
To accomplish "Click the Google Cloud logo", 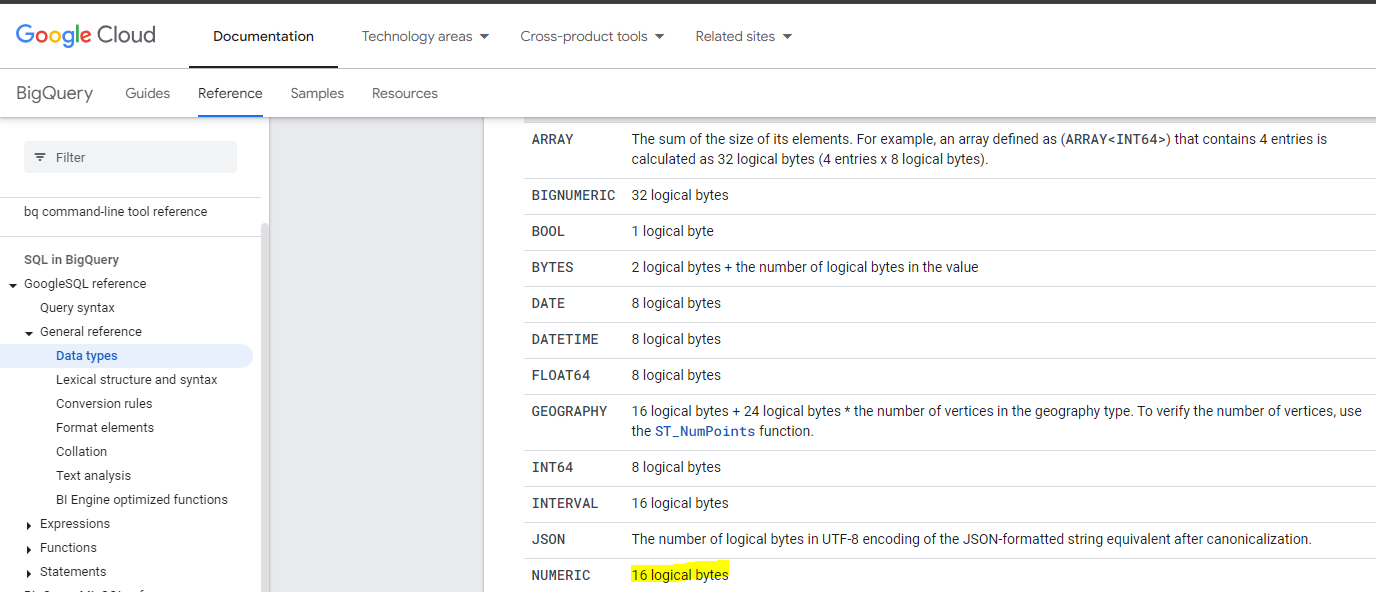I will [x=86, y=35].
